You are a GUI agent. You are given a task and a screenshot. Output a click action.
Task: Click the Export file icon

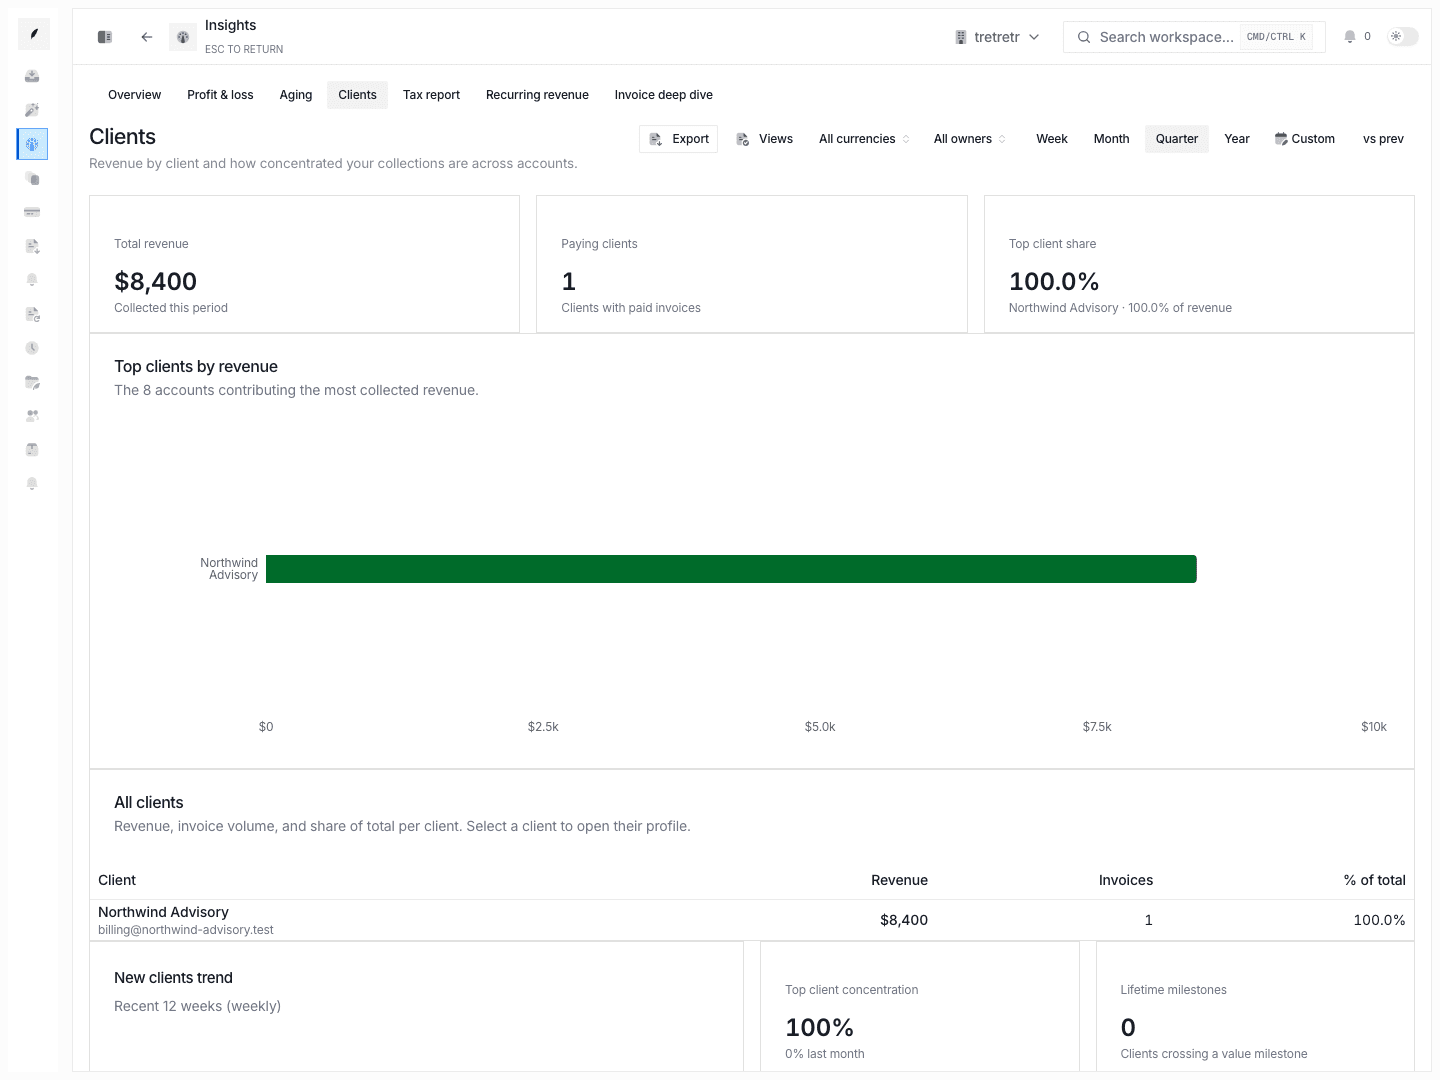click(x=656, y=139)
